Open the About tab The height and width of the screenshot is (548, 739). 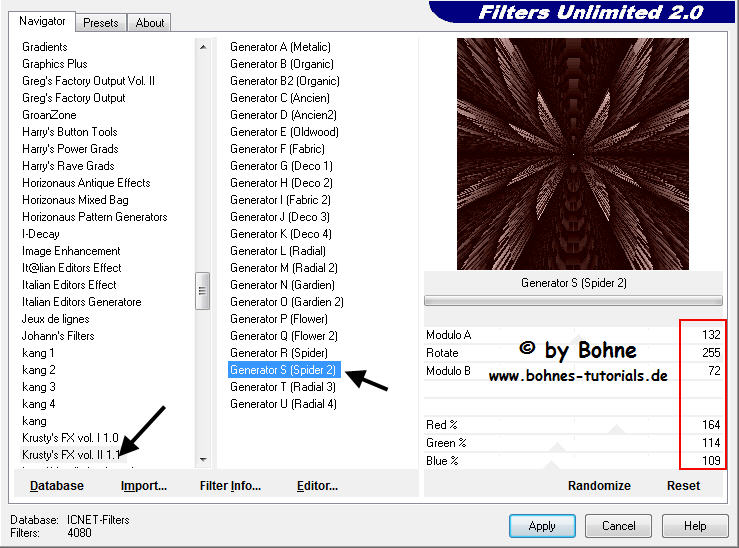click(150, 22)
